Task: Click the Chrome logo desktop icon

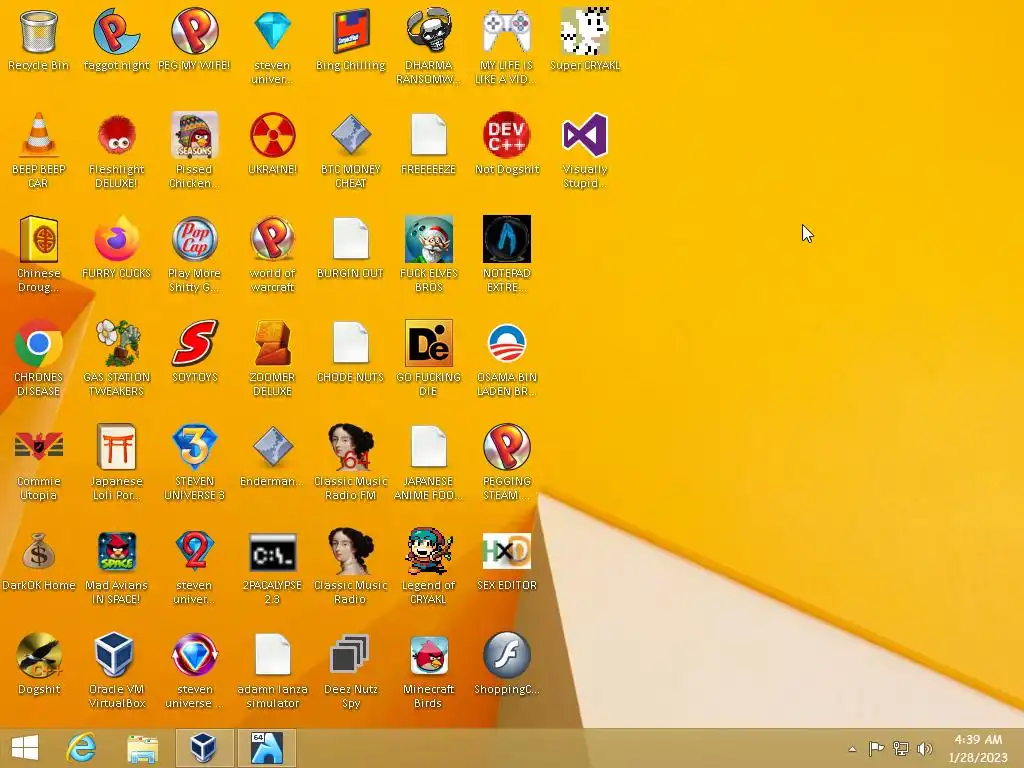Action: [x=39, y=343]
